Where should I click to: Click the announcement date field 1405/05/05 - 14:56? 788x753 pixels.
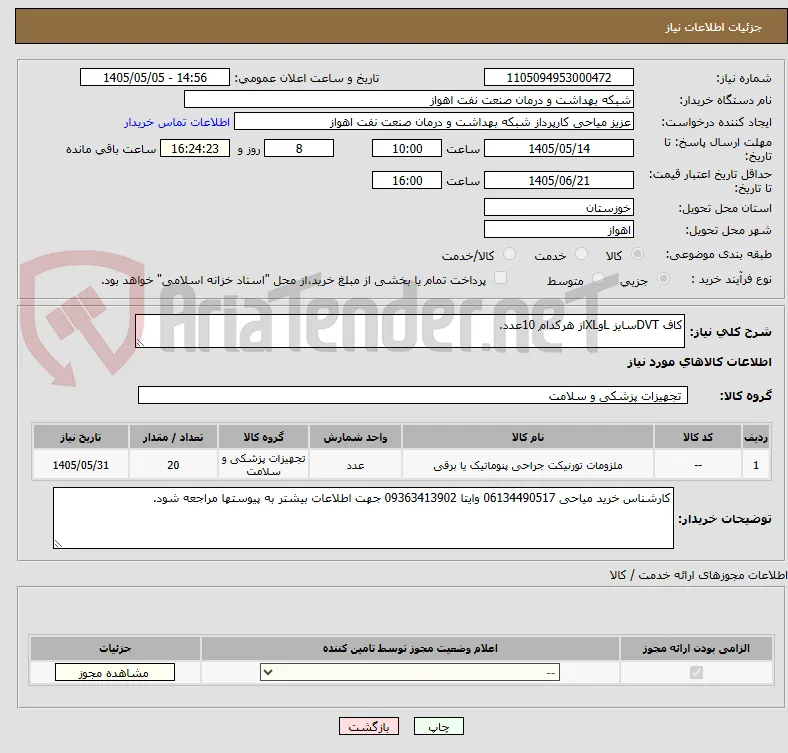click(x=155, y=77)
